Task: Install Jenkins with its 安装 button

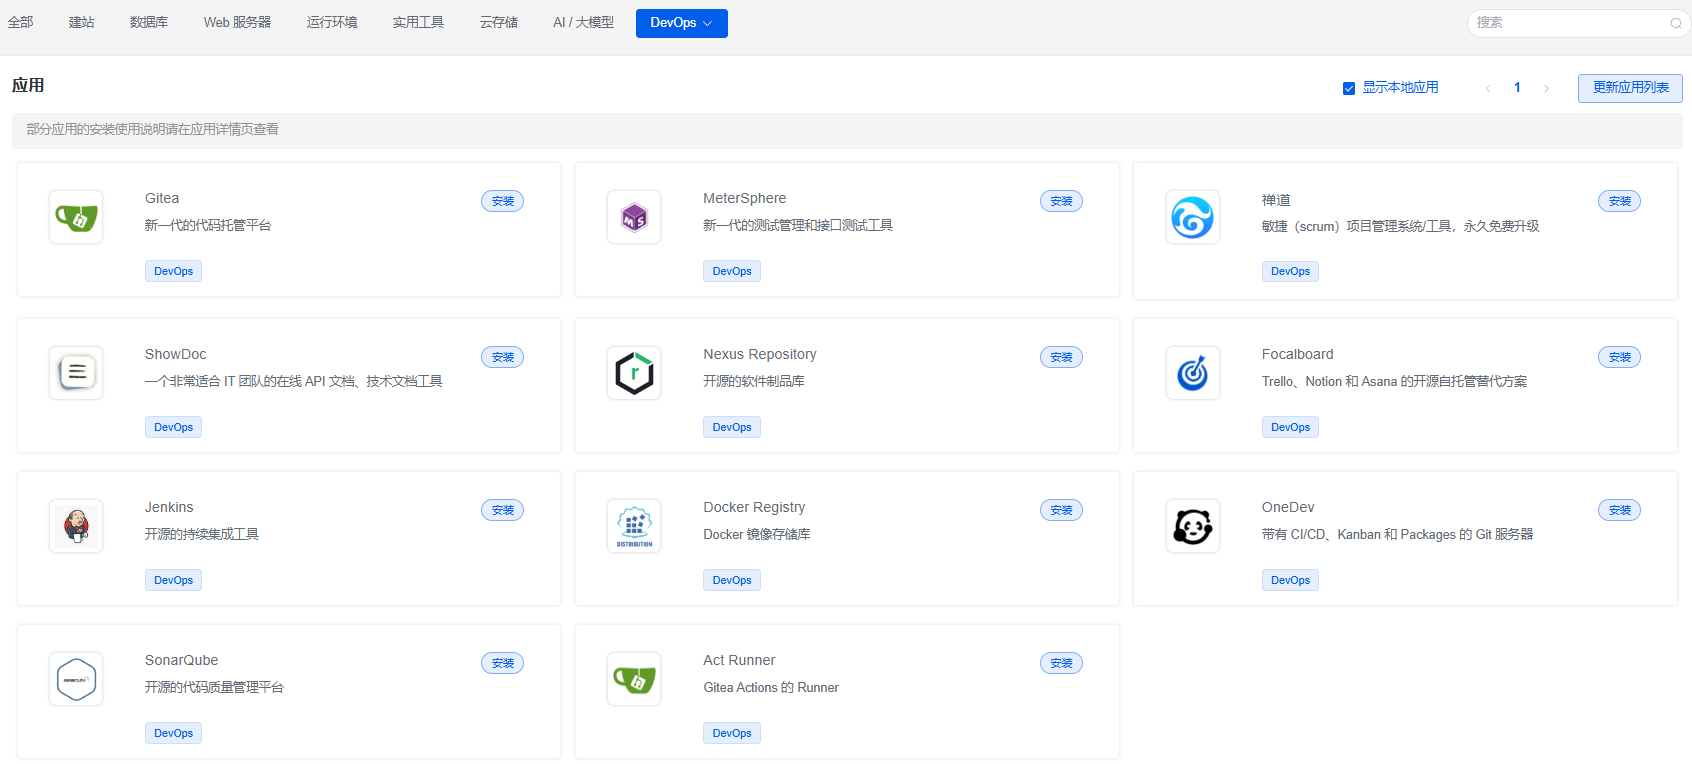Action: [503, 510]
